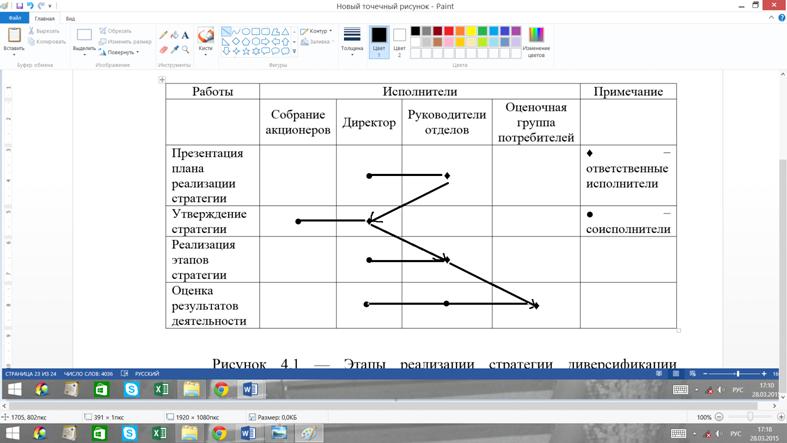The width and height of the screenshot is (787, 443).
Task: Pick the yellow color swatch
Action: tap(471, 31)
